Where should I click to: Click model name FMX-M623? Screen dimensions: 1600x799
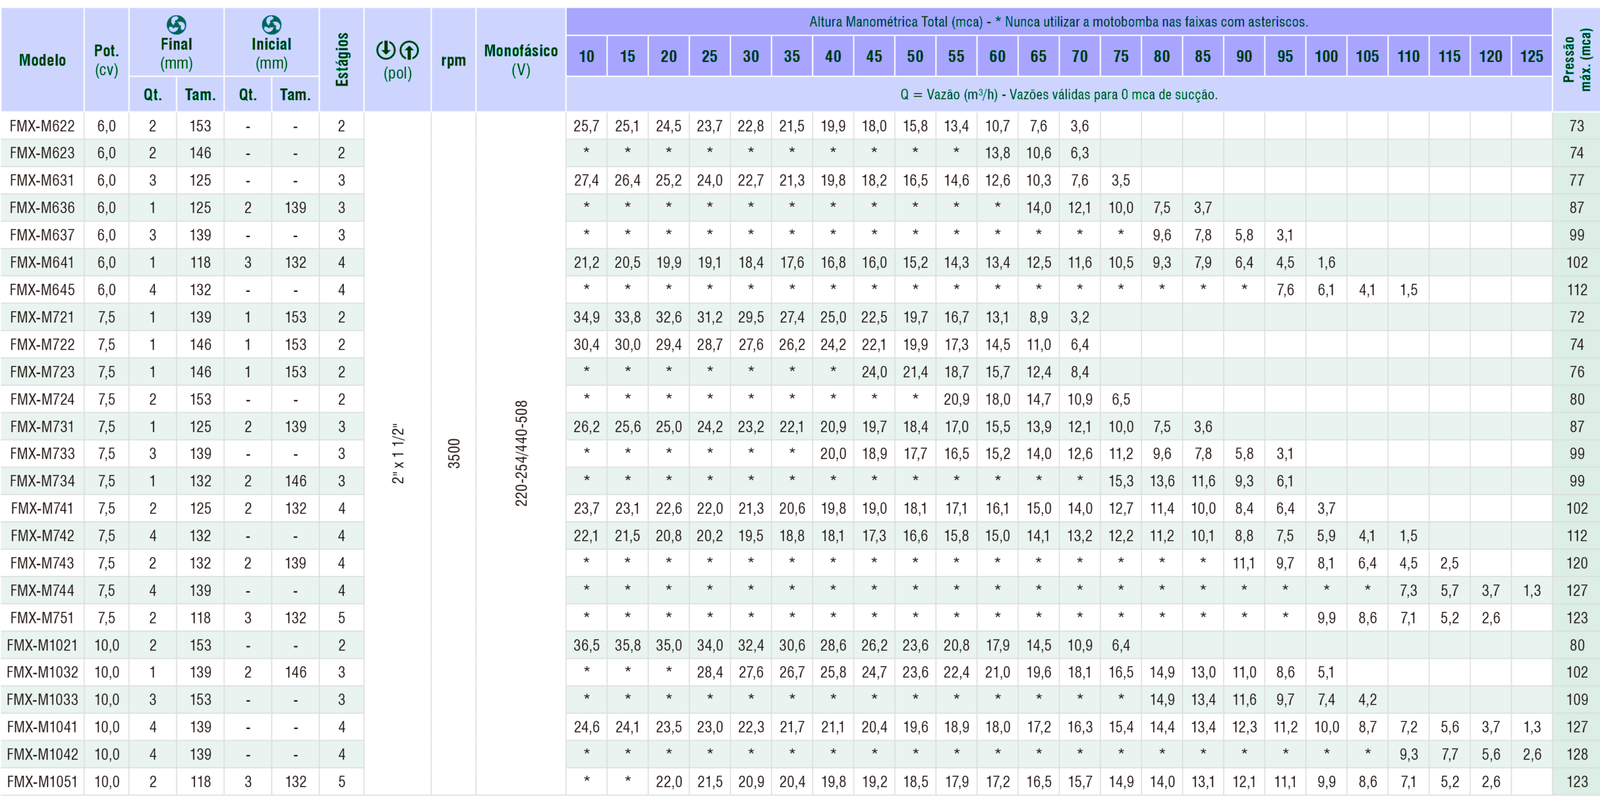click(42, 153)
